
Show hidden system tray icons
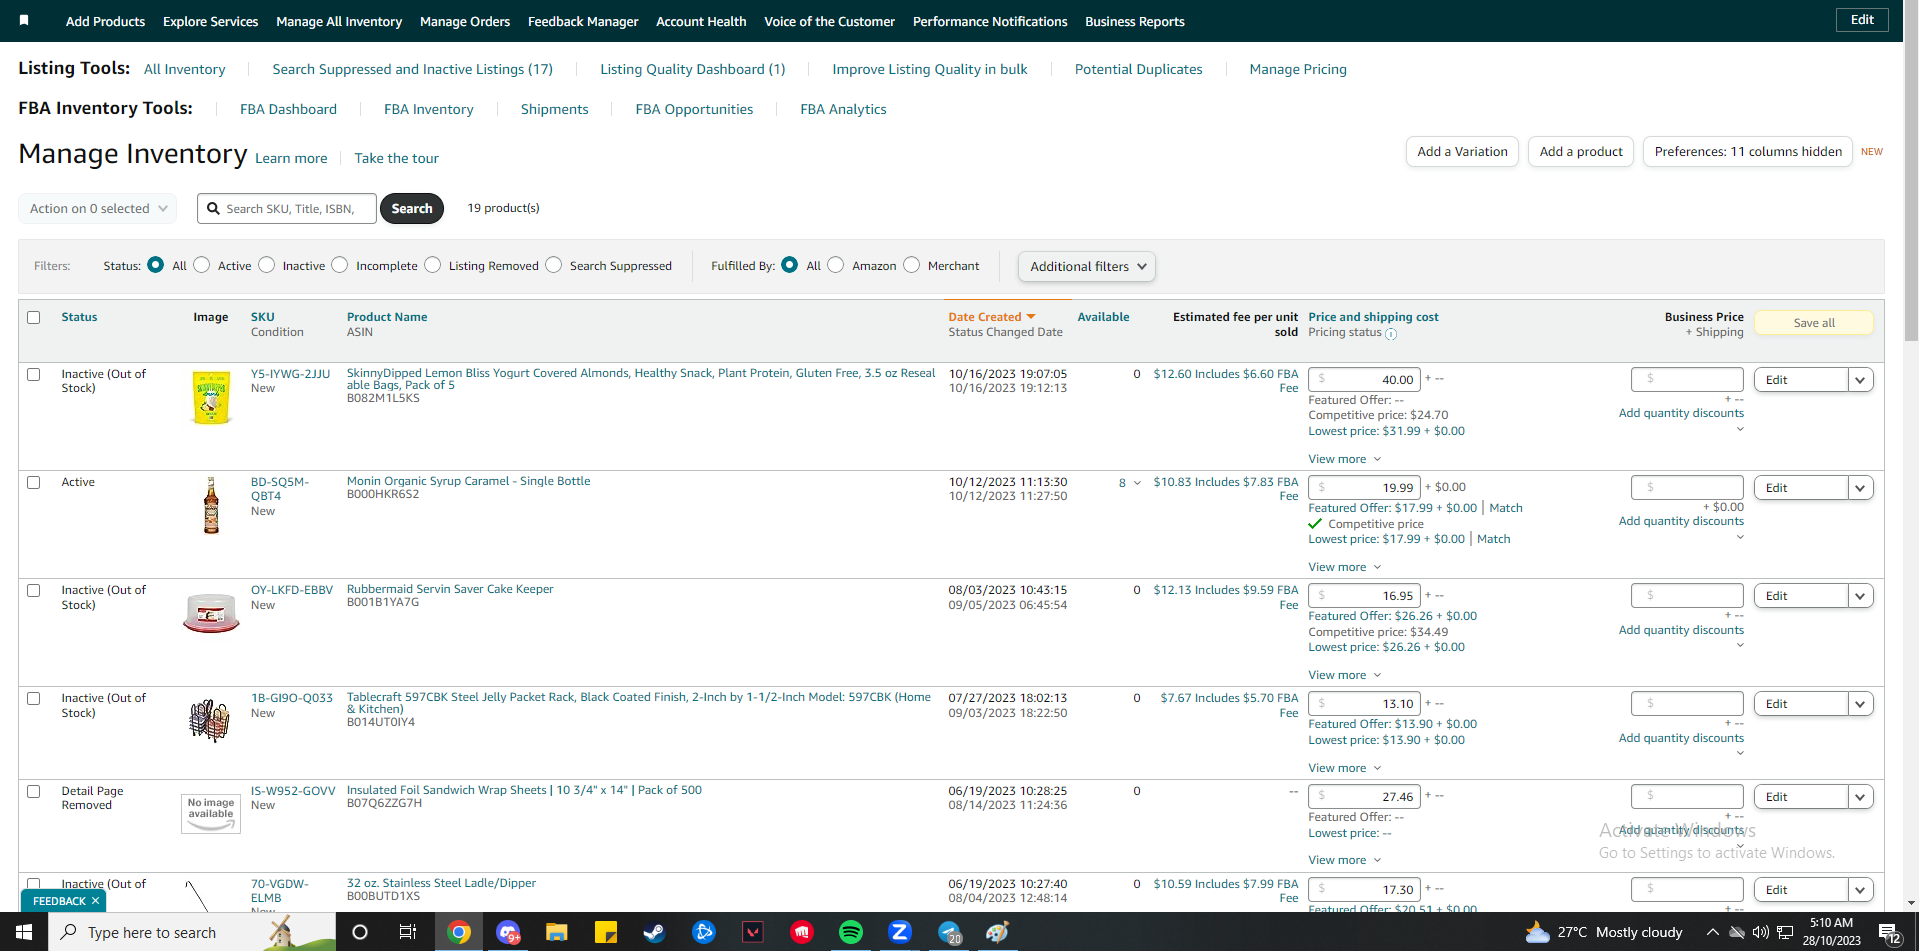(1712, 932)
